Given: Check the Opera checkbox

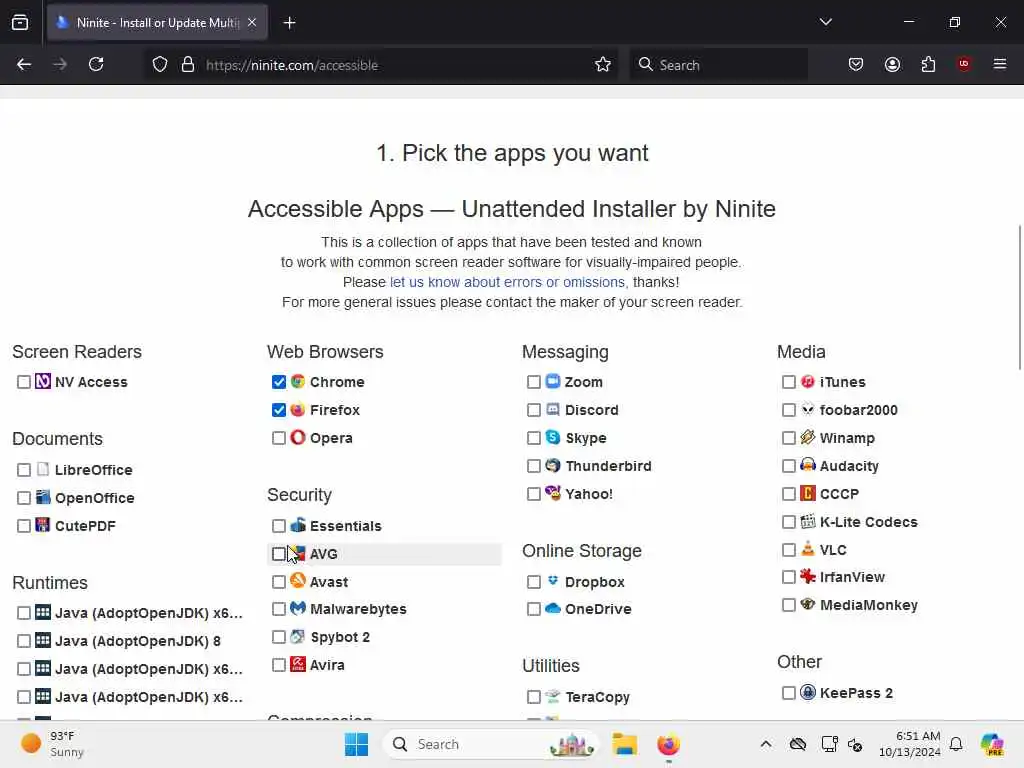Looking at the screenshot, I should (279, 438).
